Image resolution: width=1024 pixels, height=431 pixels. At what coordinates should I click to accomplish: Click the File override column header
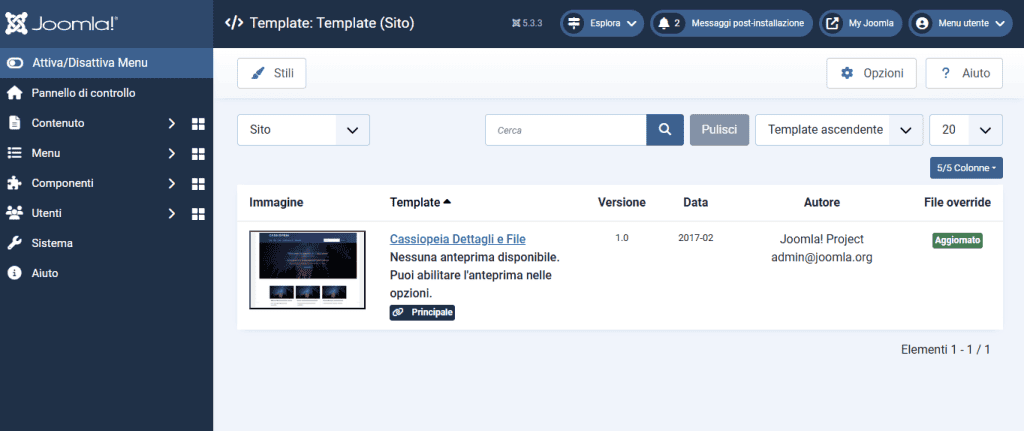click(x=957, y=202)
